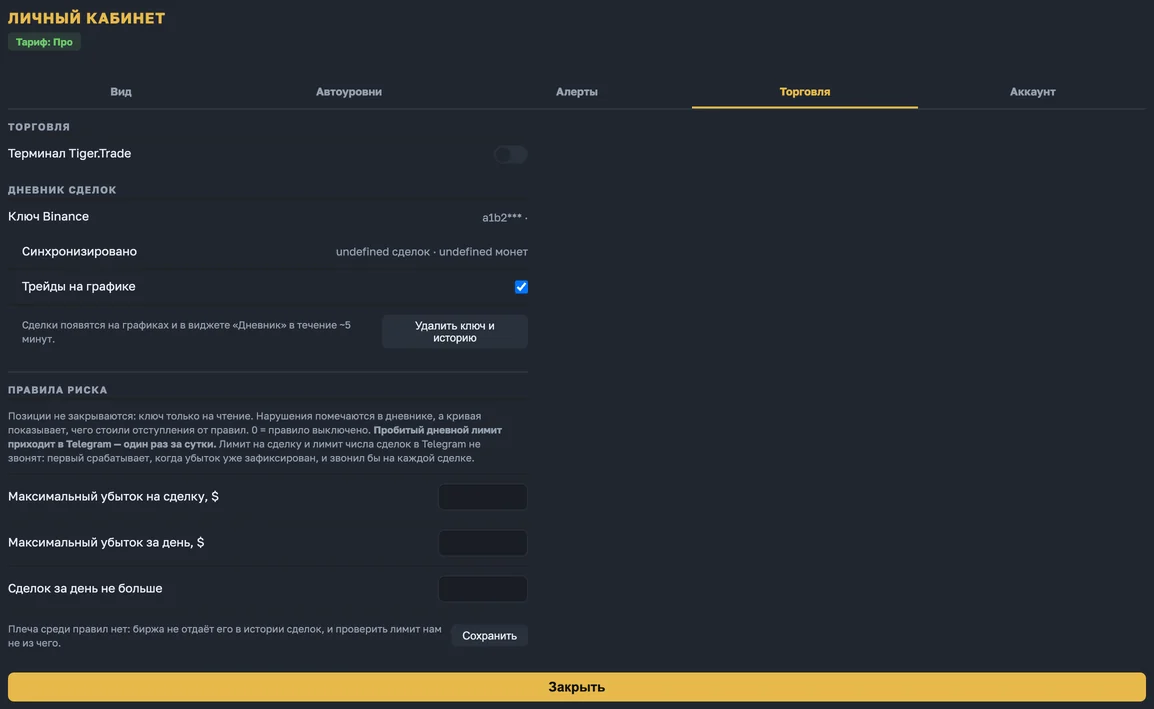Go to the Алерты tab

(x=576, y=91)
